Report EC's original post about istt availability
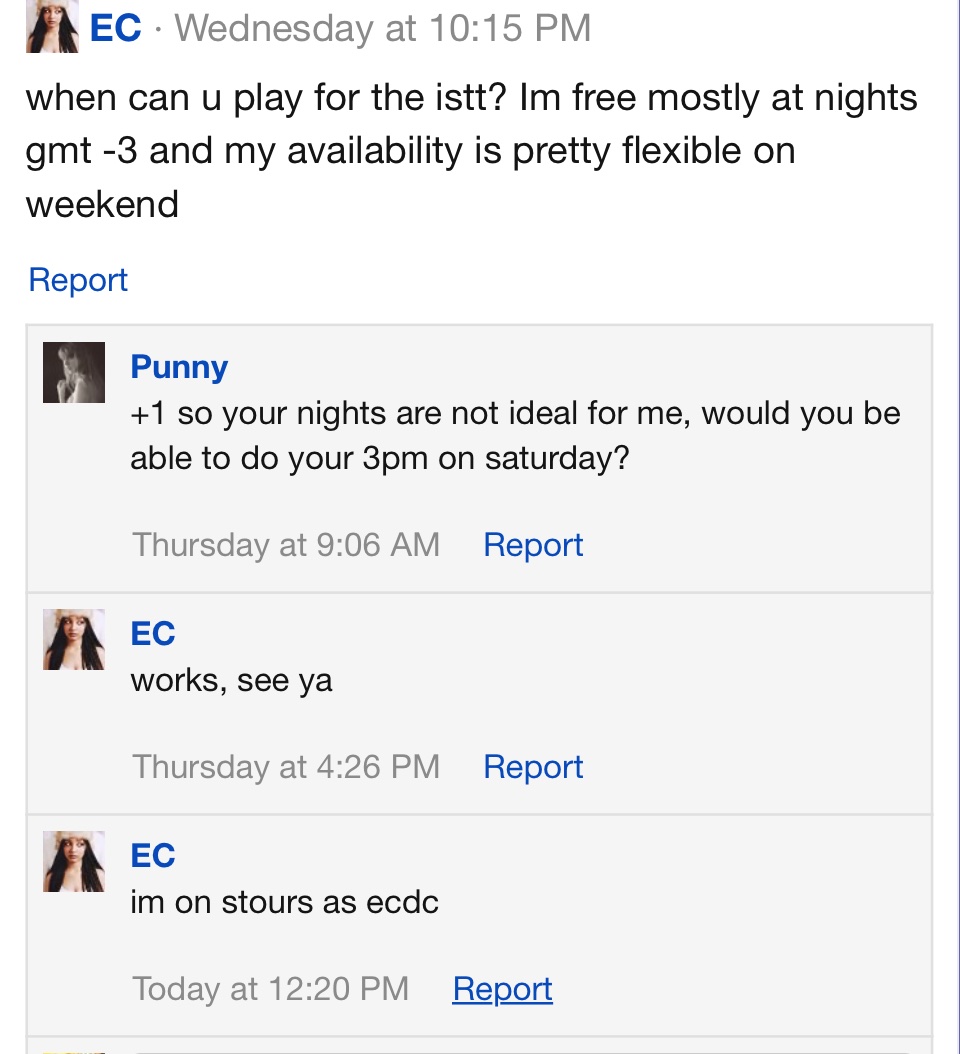Viewport: 960px width, 1054px height. click(78, 279)
